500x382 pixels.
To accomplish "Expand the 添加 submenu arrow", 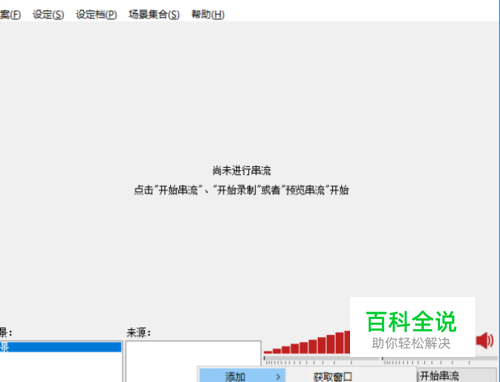I will pos(278,377).
